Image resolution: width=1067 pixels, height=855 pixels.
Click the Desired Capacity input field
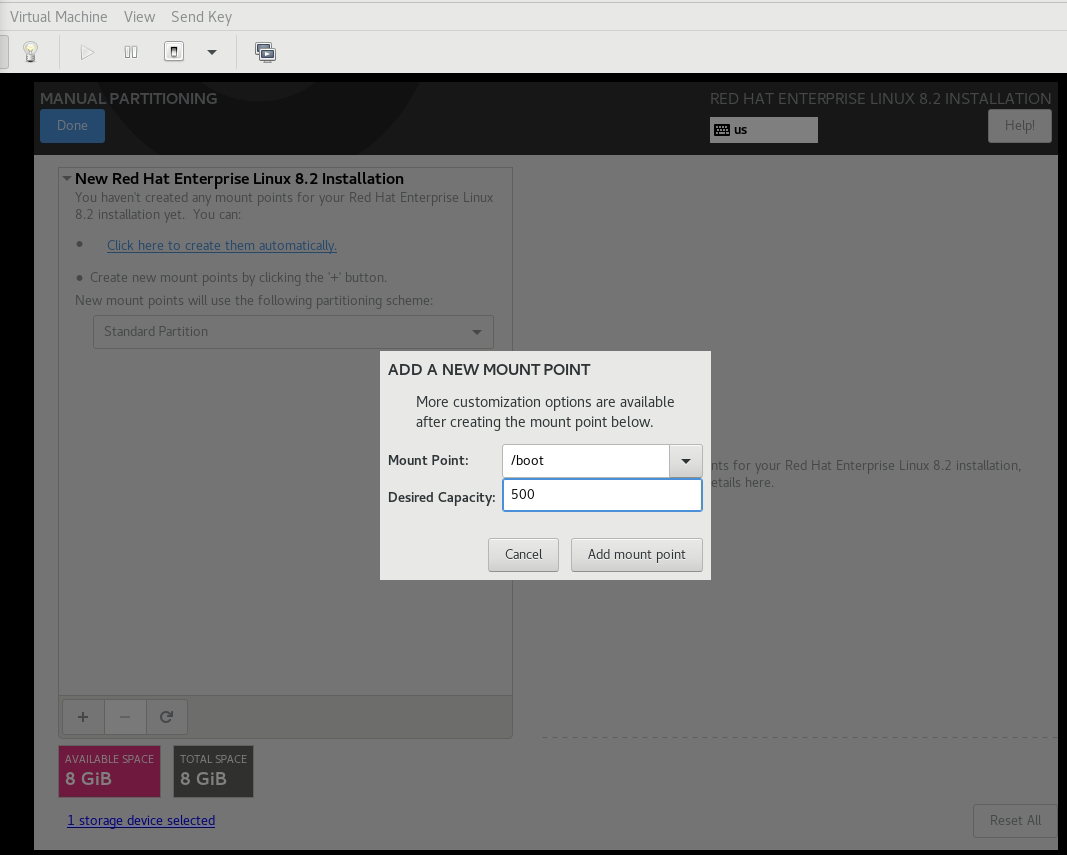[602, 495]
